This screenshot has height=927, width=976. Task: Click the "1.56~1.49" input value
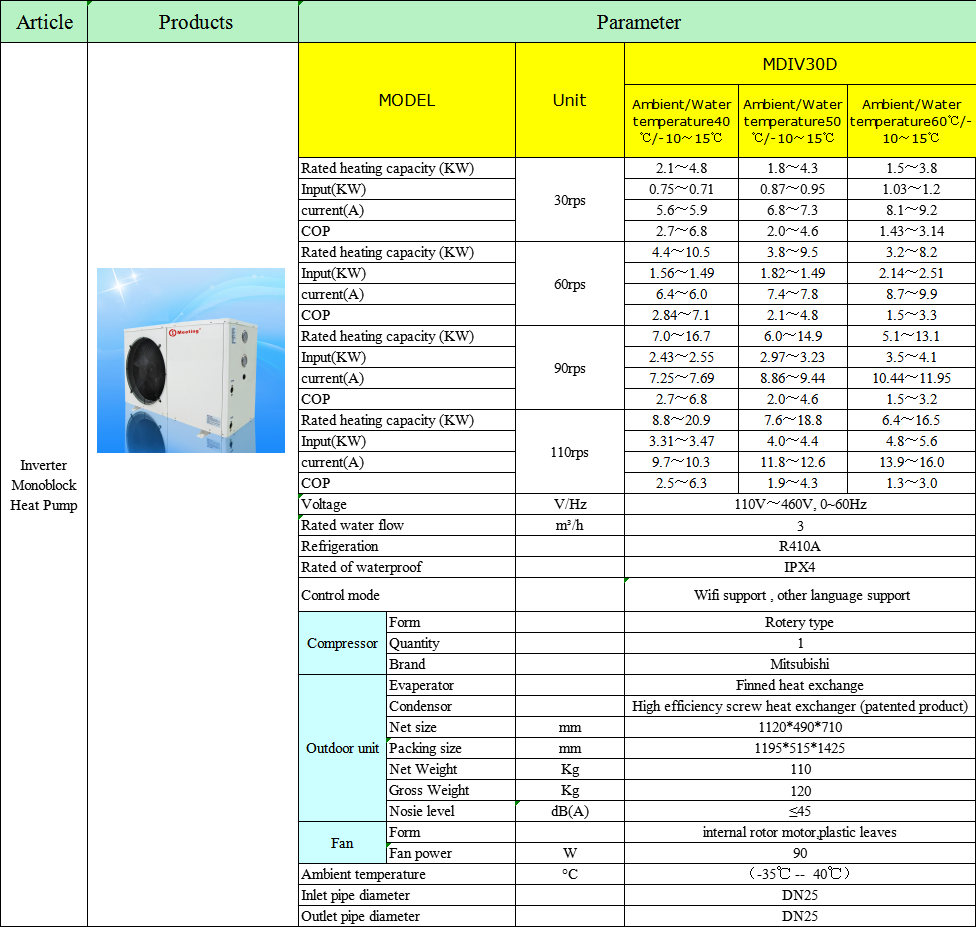(682, 273)
